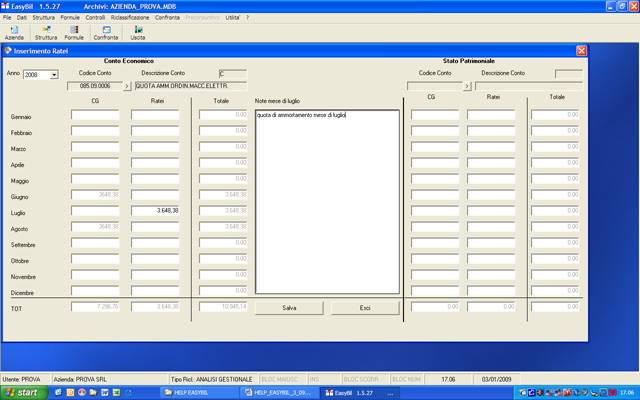
Task: Click the Confronta toolbar icon
Action: [x=106, y=33]
